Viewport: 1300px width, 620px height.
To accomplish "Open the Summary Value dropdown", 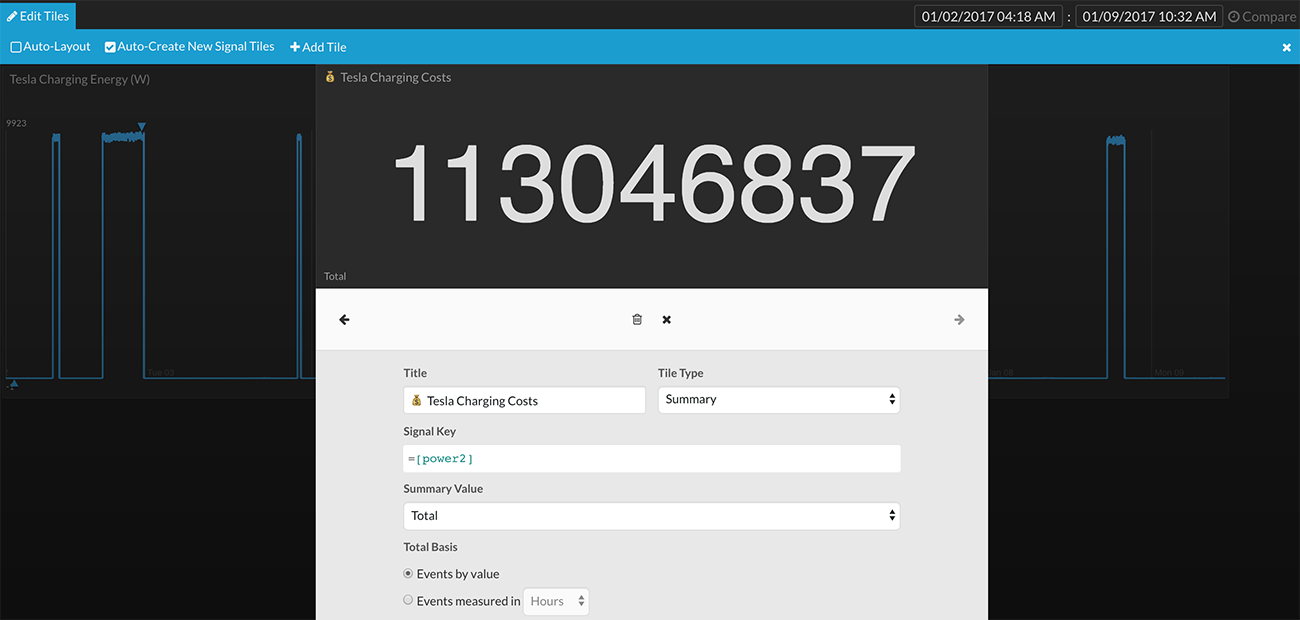I will [x=651, y=516].
